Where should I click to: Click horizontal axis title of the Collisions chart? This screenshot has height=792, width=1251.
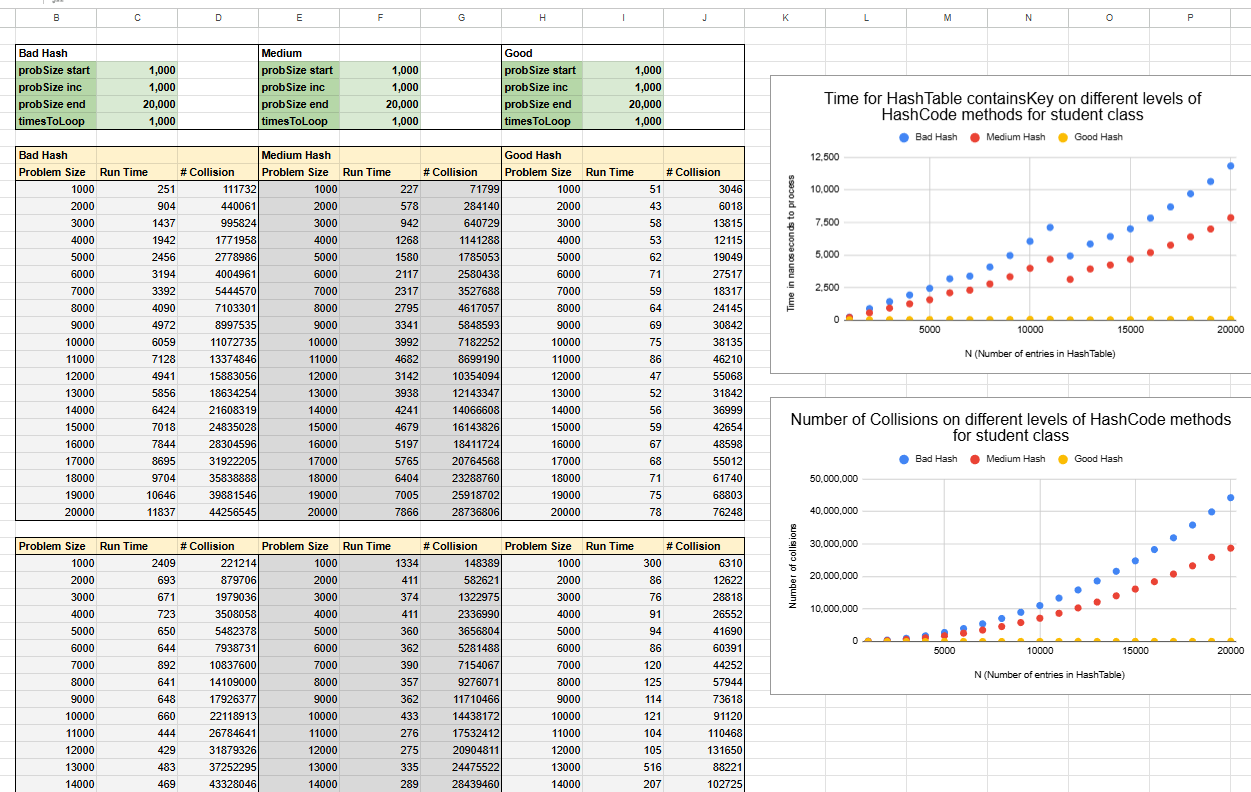tap(1049, 674)
